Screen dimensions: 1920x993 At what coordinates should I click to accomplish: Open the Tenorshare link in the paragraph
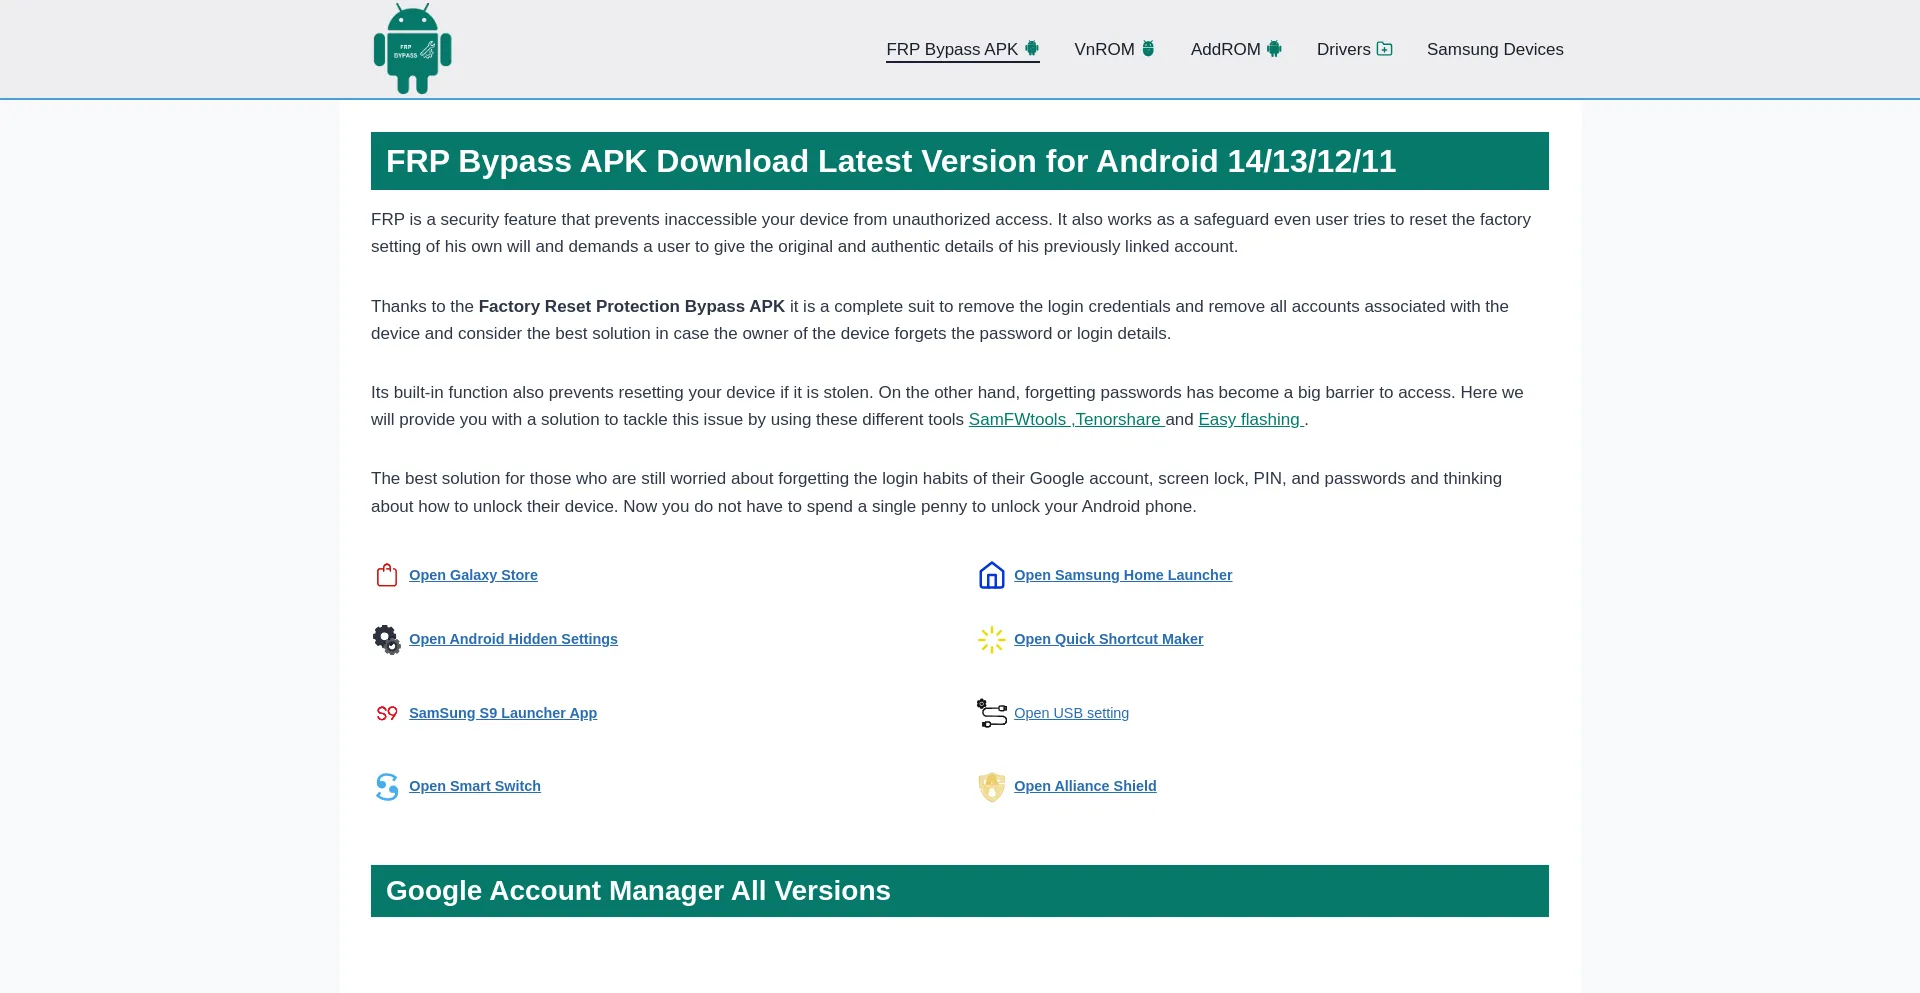(1120, 420)
